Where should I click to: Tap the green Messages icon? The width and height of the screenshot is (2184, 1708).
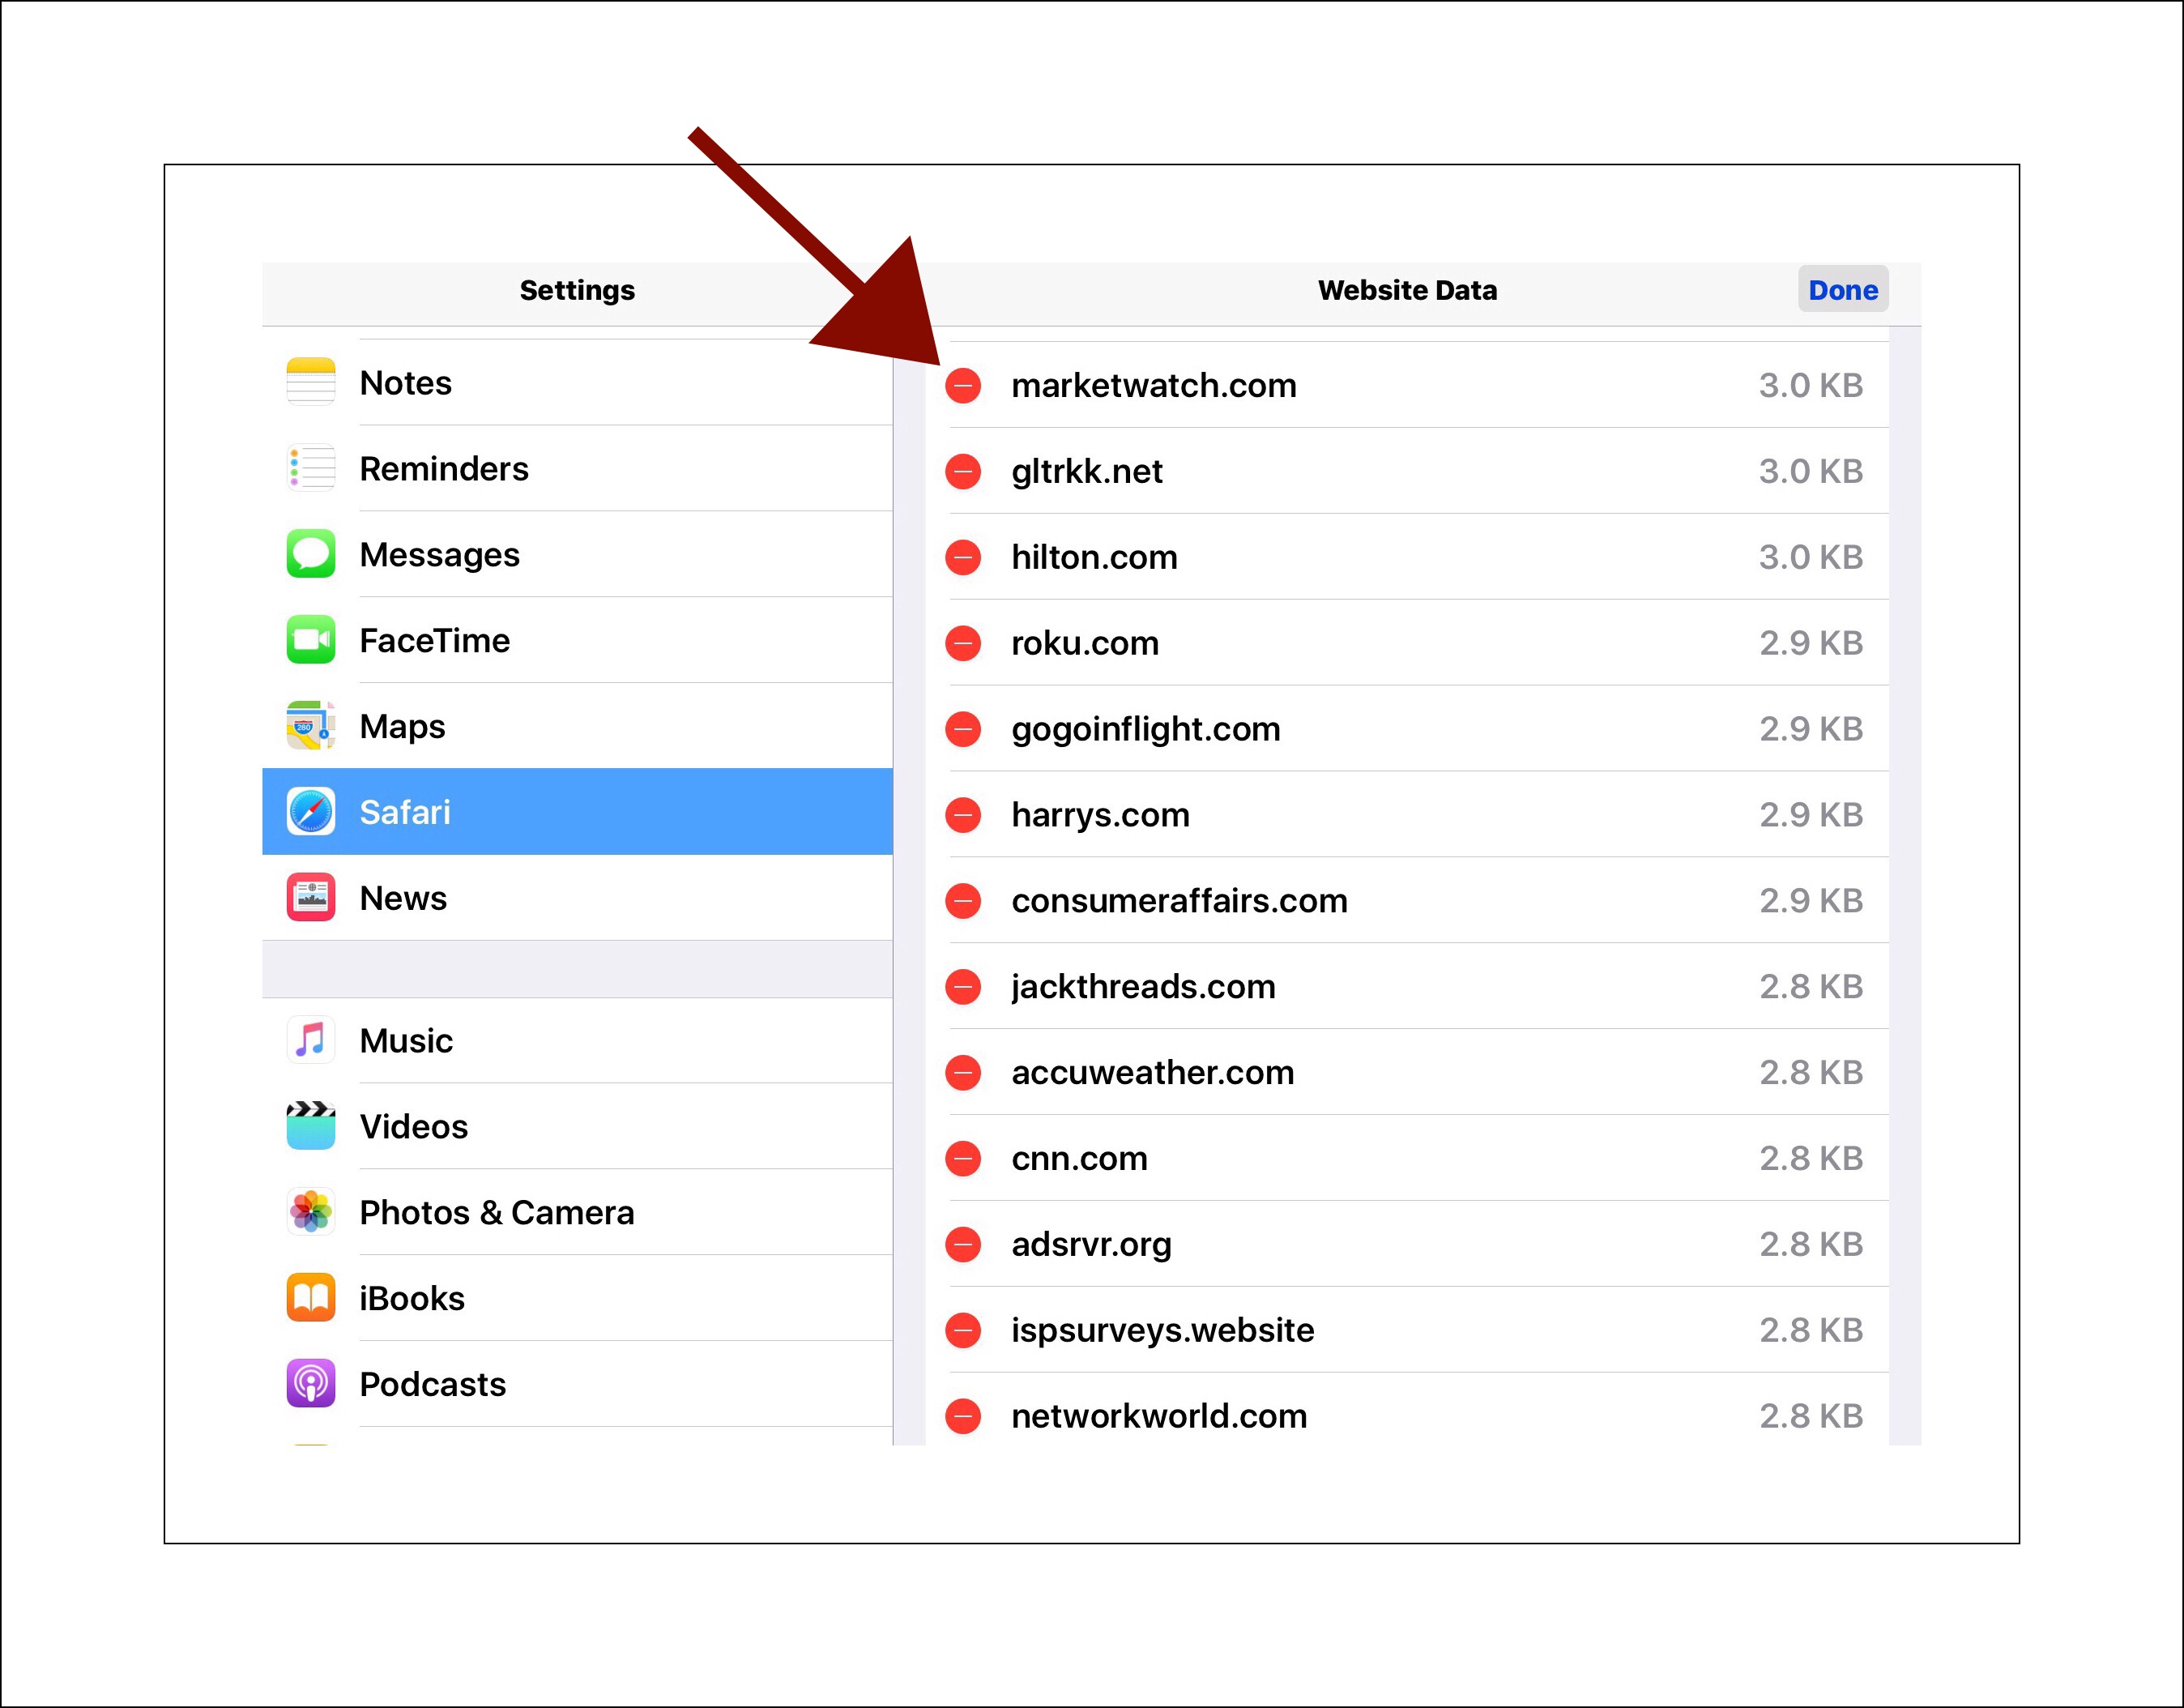click(x=310, y=554)
